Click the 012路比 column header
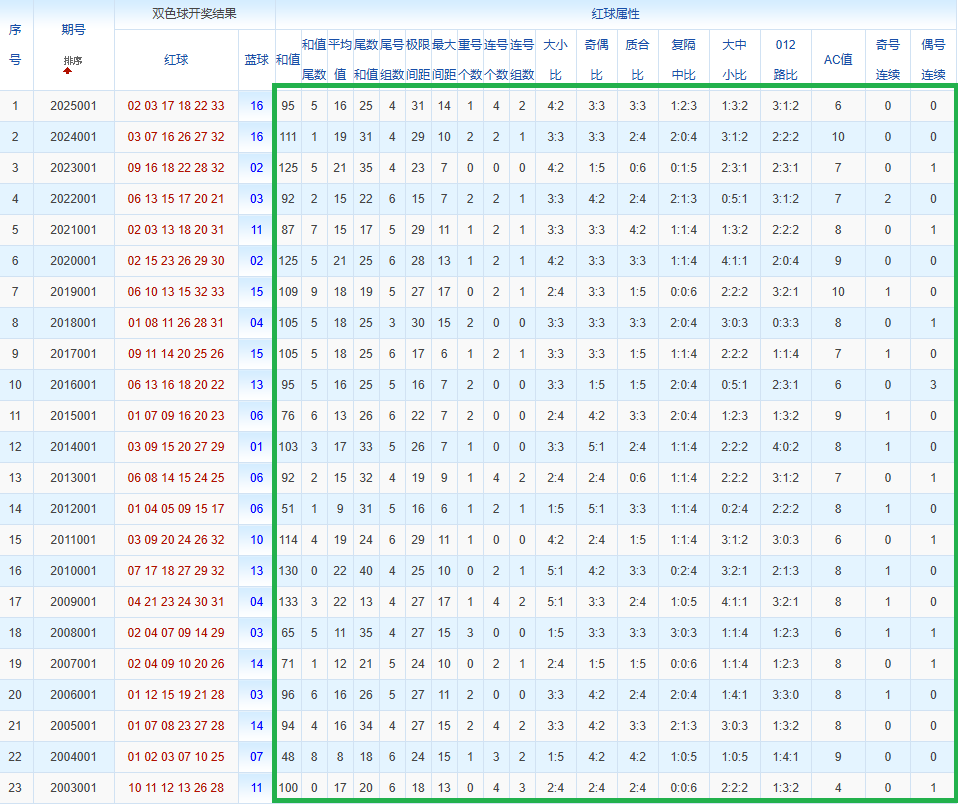The width and height of the screenshot is (958, 804). tap(785, 59)
